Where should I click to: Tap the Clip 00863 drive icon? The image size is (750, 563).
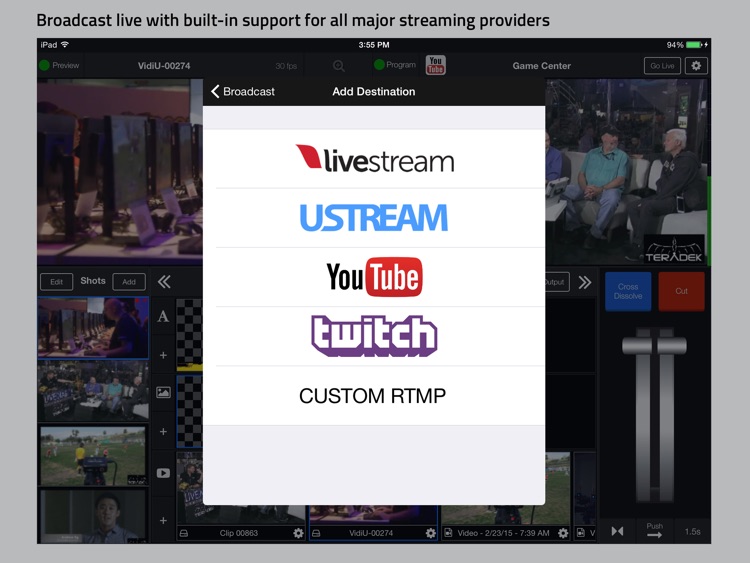(x=184, y=533)
